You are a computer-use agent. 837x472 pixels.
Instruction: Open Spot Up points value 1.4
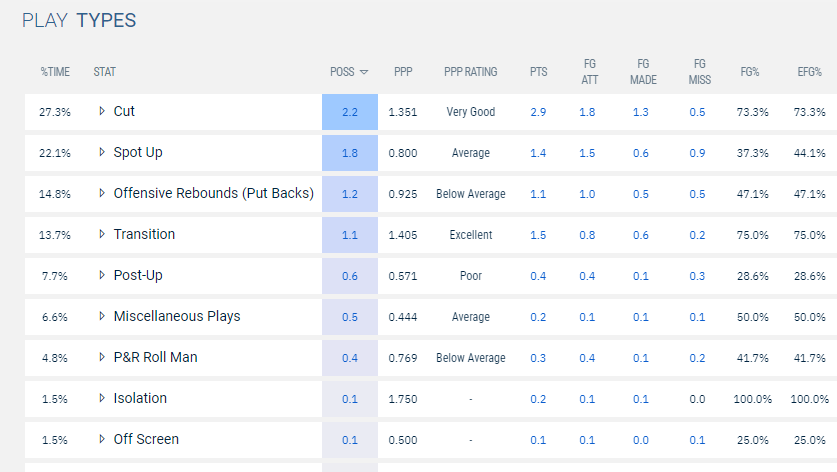538,153
